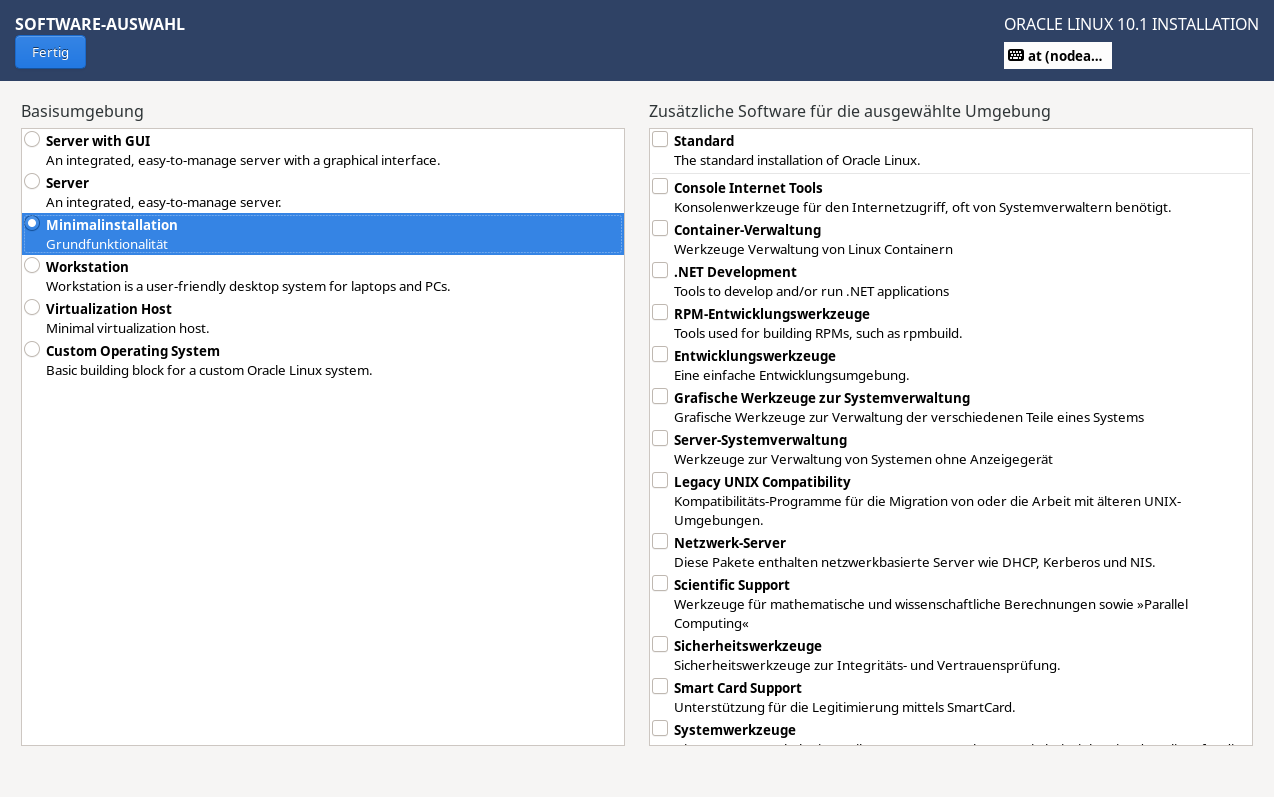Click the SOFTWARE-AUSWAHL heading

(x=99, y=23)
